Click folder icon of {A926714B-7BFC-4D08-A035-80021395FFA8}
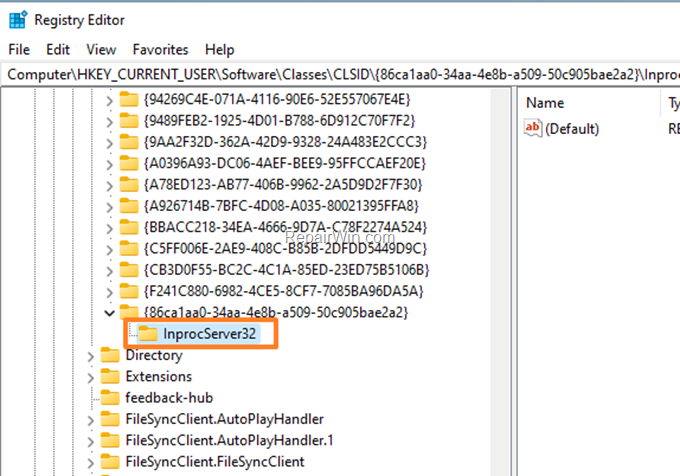 [129, 205]
